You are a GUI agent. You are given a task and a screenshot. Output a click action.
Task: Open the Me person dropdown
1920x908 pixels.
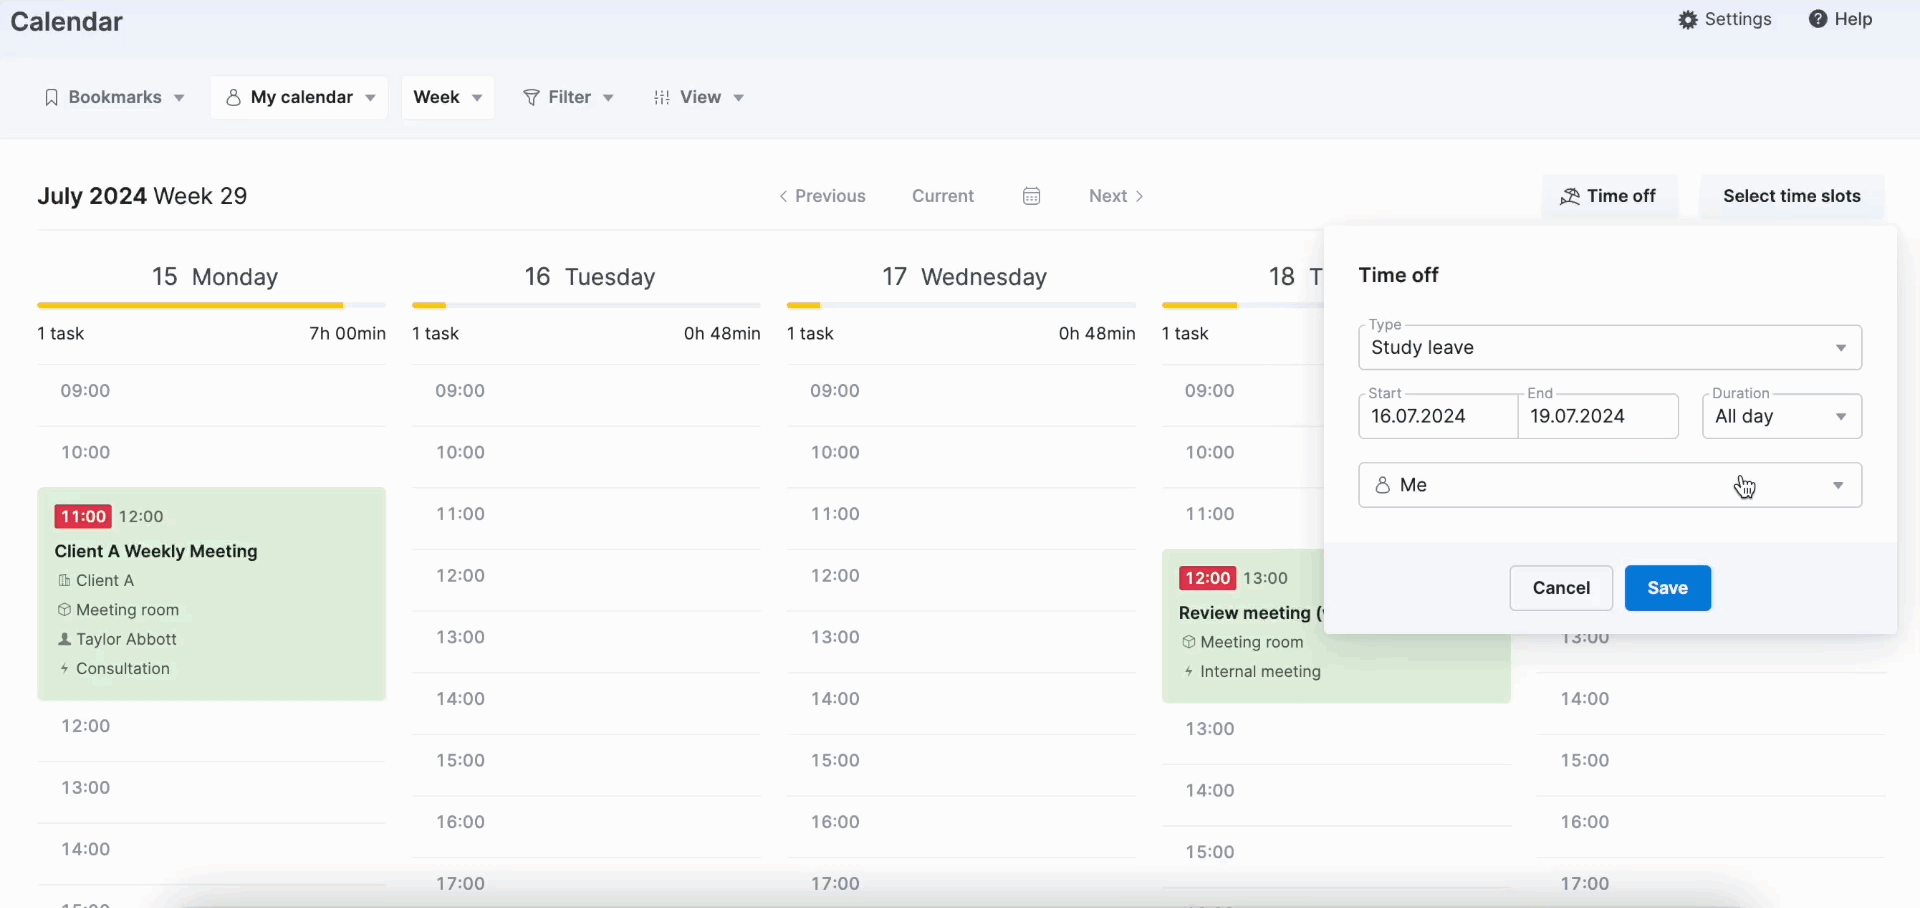pos(1610,486)
